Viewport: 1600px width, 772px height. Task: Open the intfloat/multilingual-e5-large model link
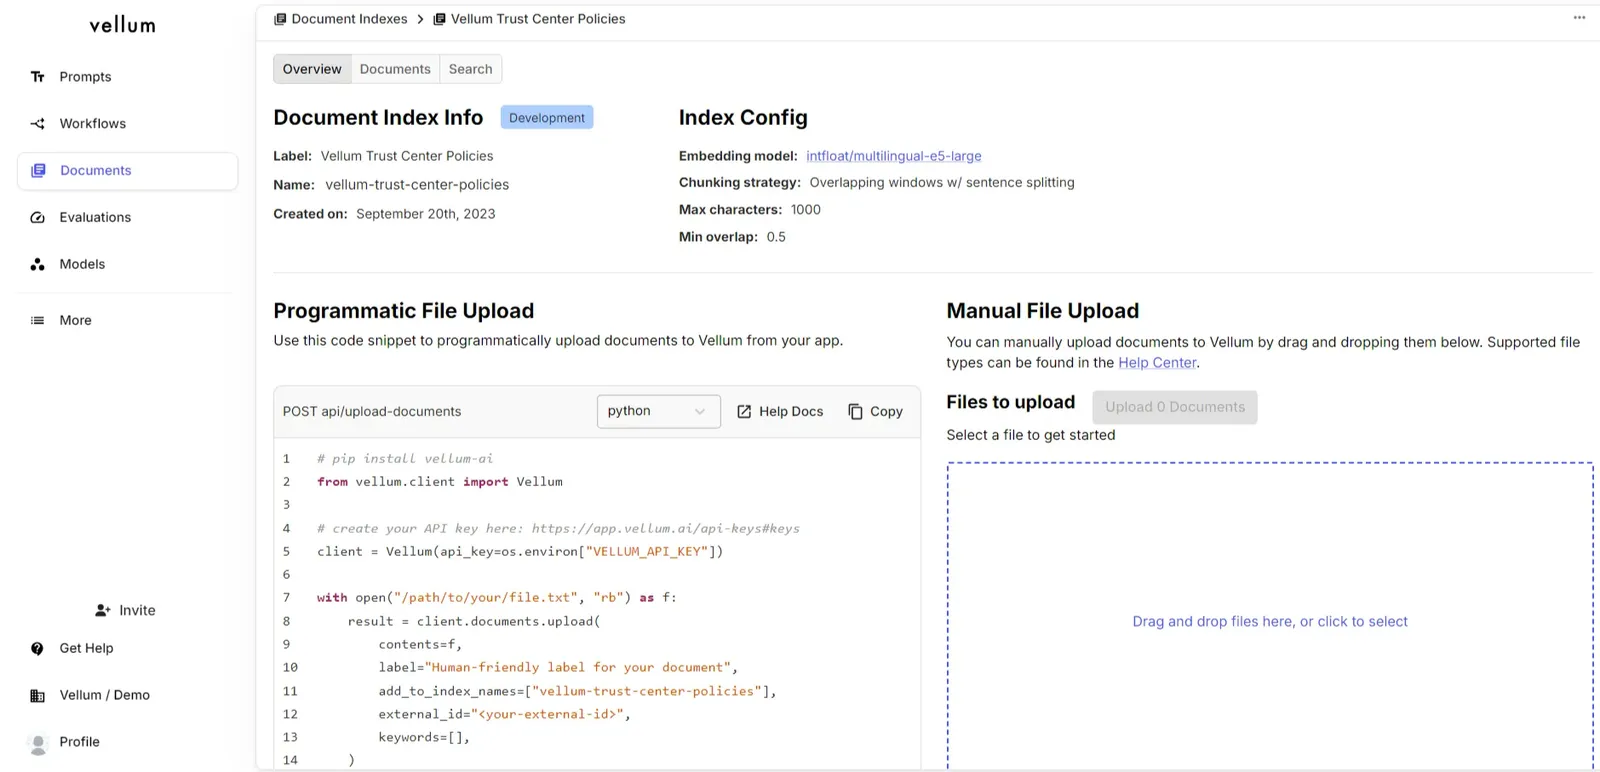tap(894, 156)
